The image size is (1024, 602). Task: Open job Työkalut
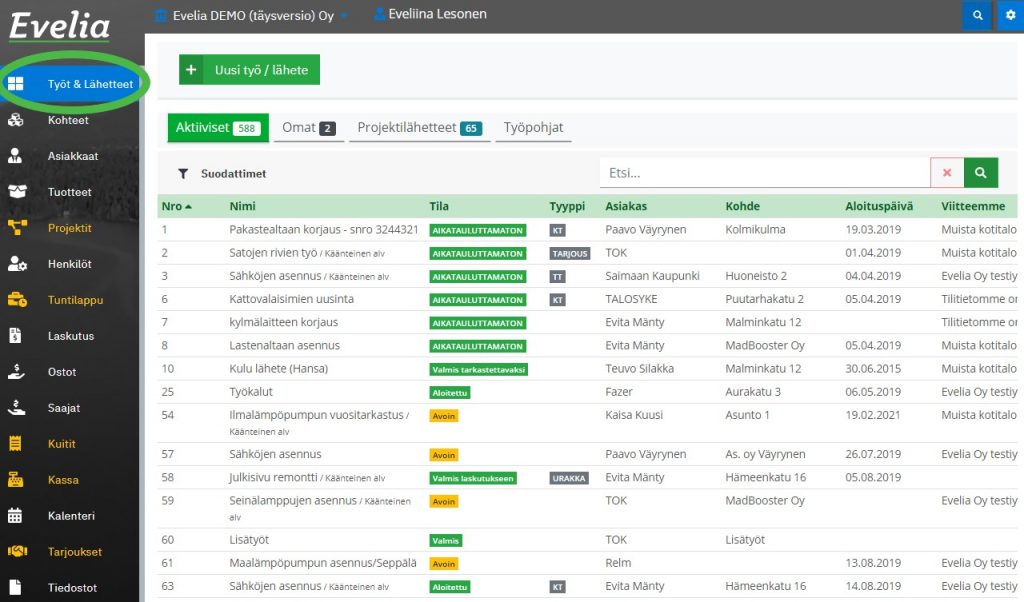click(x=251, y=392)
